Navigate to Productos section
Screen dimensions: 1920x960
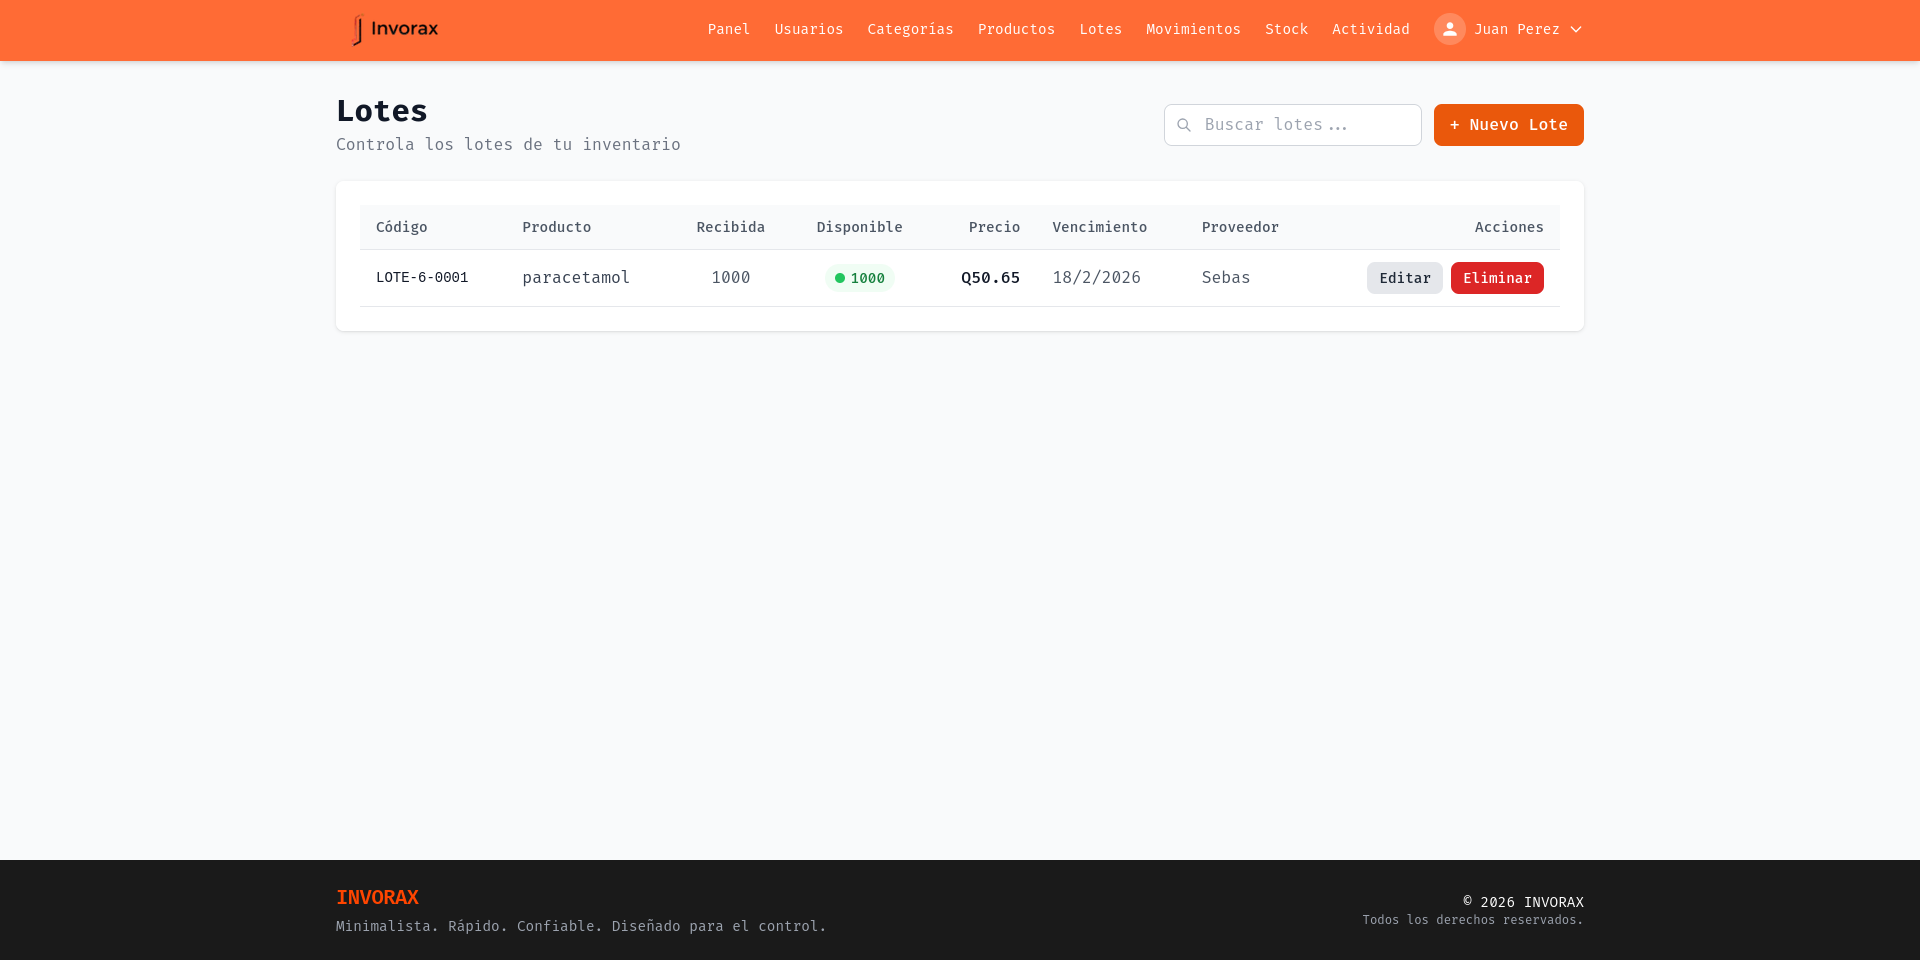pos(1016,29)
